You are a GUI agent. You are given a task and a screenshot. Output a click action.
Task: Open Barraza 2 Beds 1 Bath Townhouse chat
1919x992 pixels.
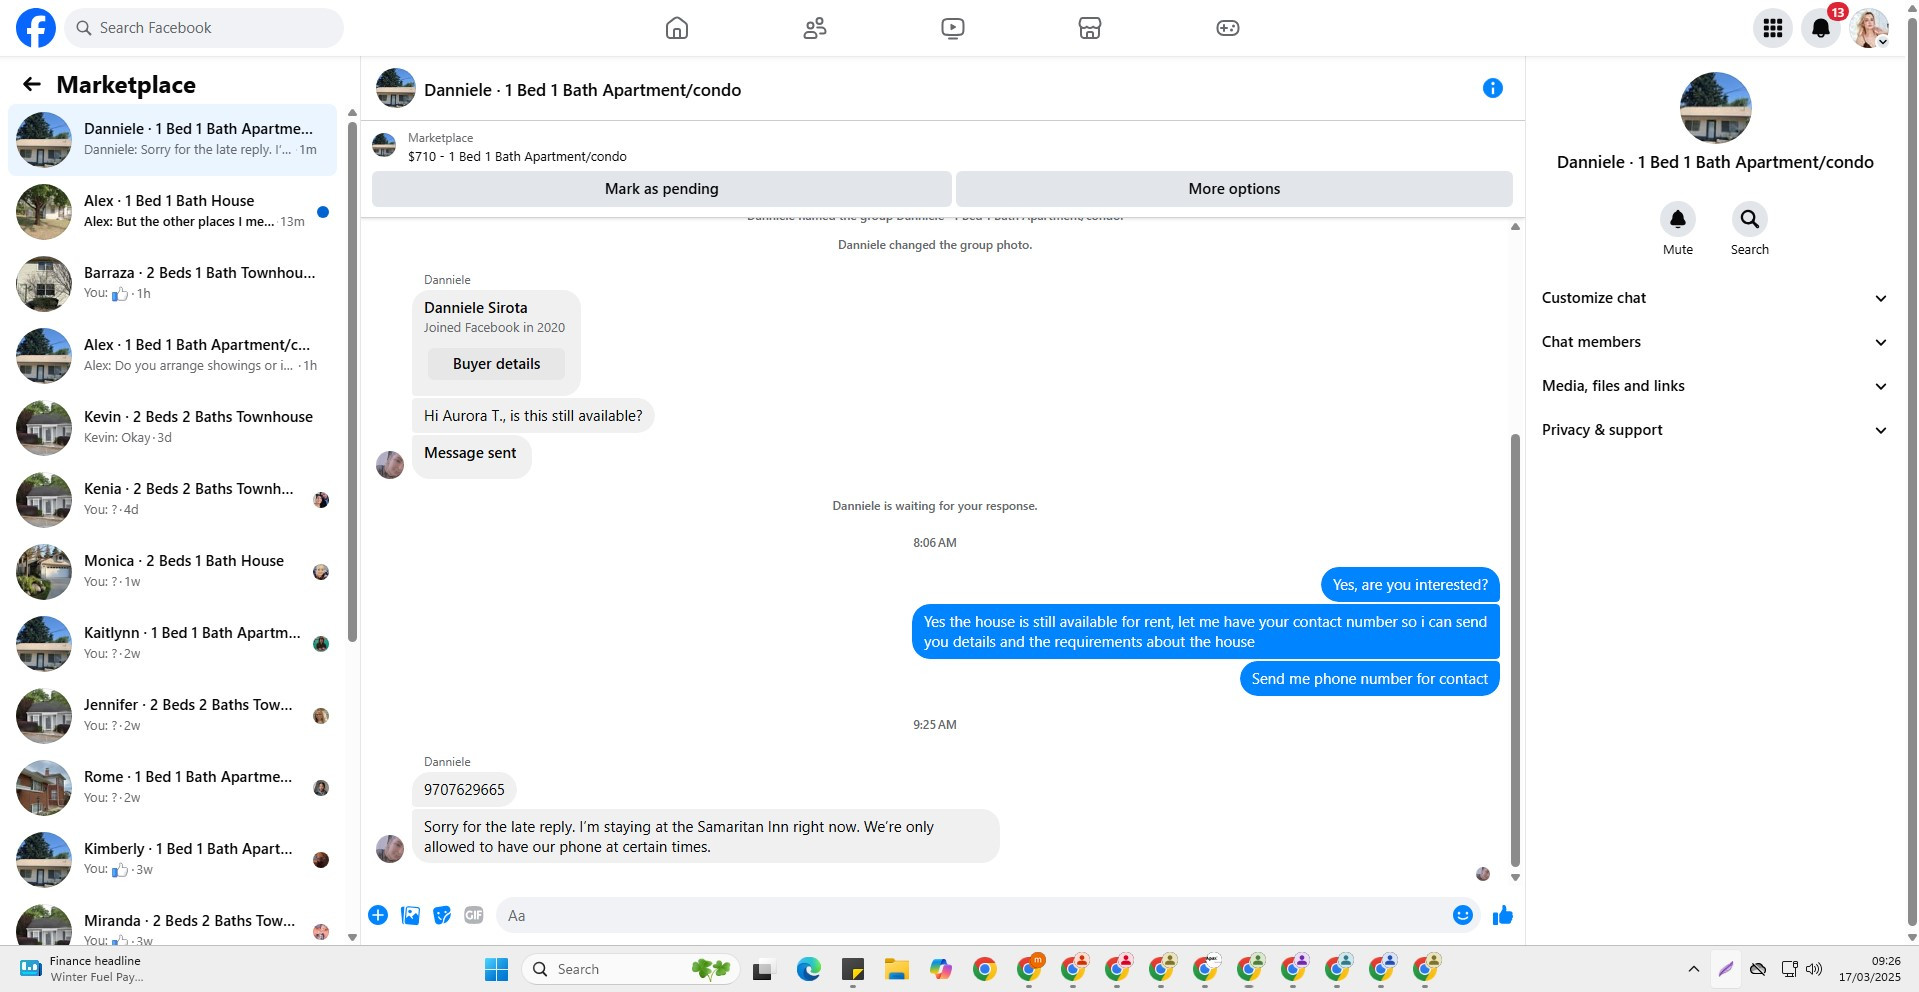[172, 284]
